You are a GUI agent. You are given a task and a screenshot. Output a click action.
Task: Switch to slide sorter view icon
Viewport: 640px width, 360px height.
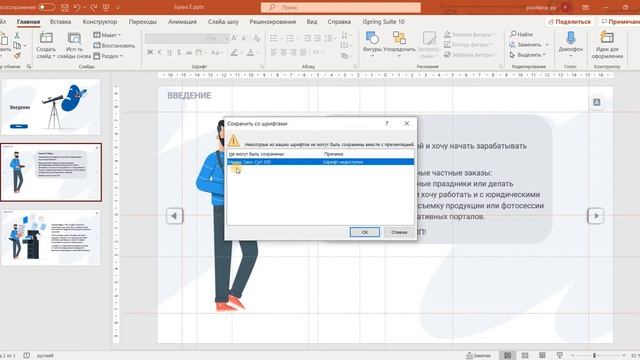pyautogui.click(x=525, y=356)
